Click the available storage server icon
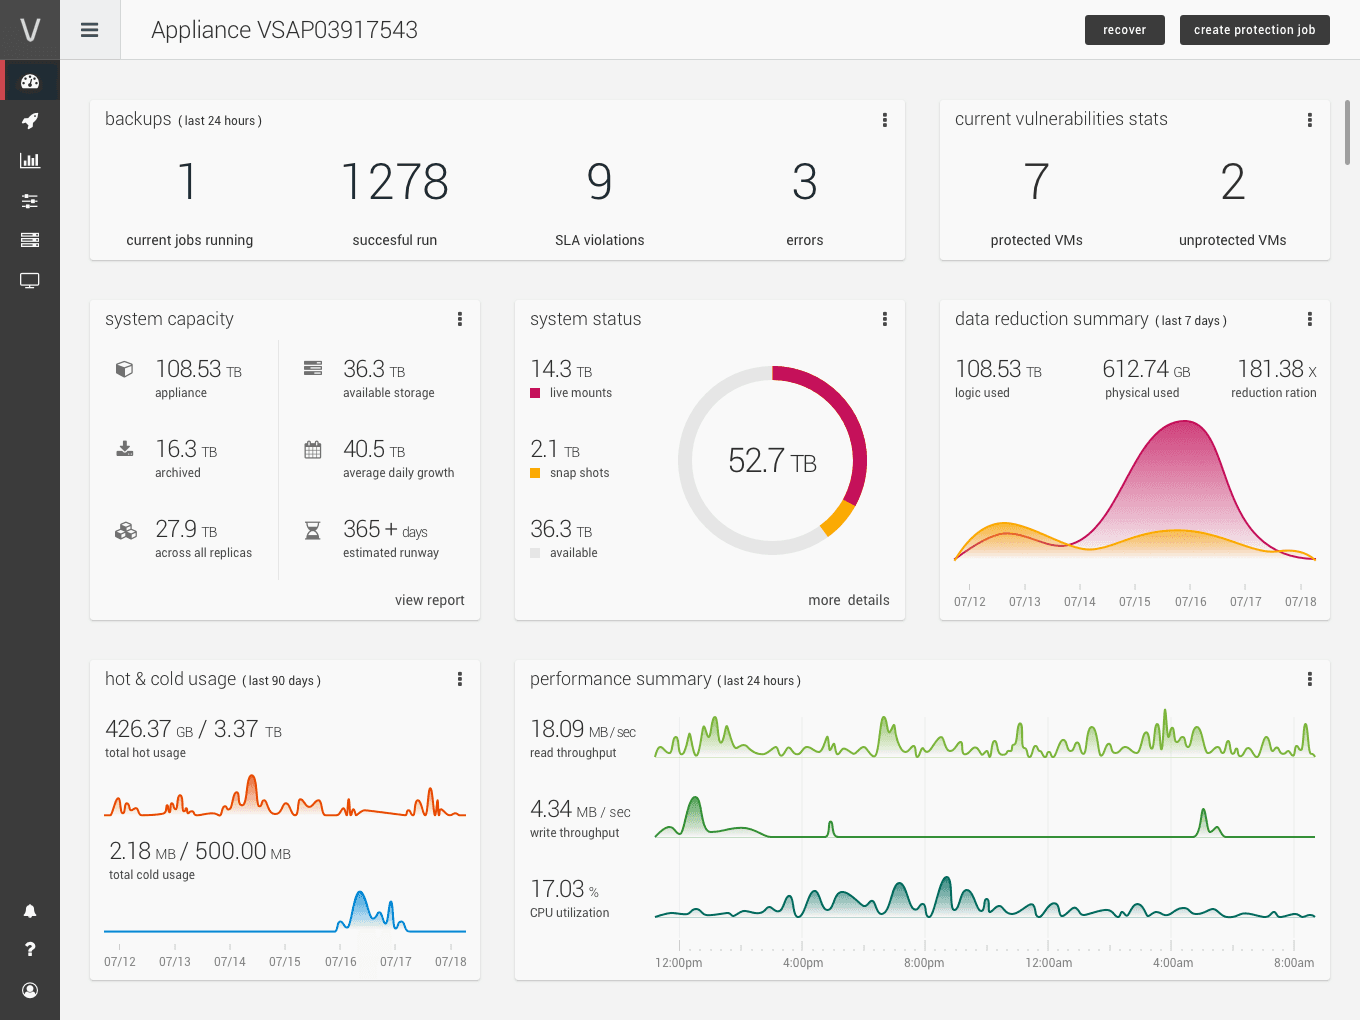The width and height of the screenshot is (1360, 1020). 313,368
